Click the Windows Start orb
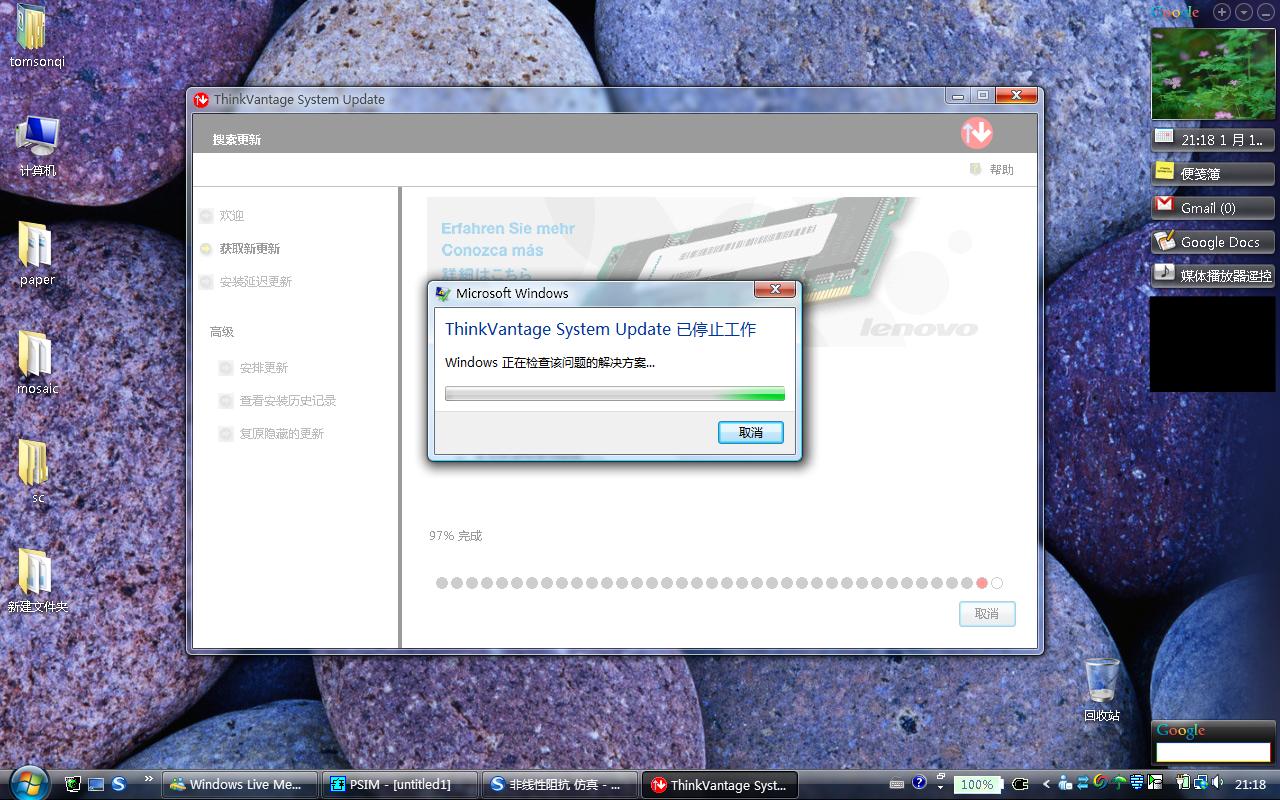Screen dimensions: 1280x800 pyautogui.click(x=27, y=782)
